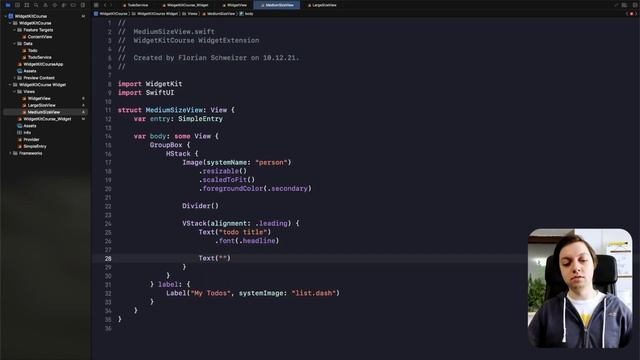Expand the Frameworks group
Screen dimensions: 640x360
click(x=10, y=153)
